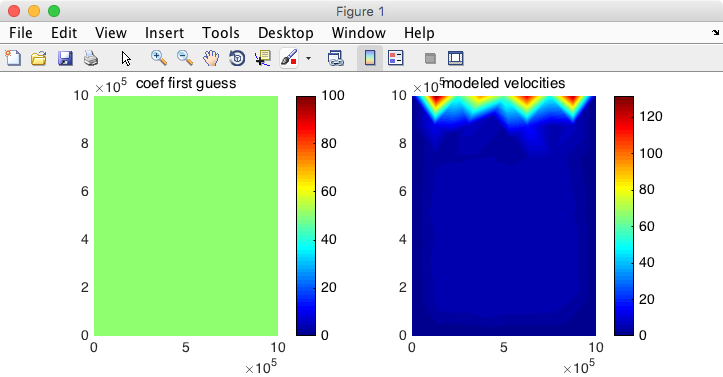Select the Pan hand tool

211,58
